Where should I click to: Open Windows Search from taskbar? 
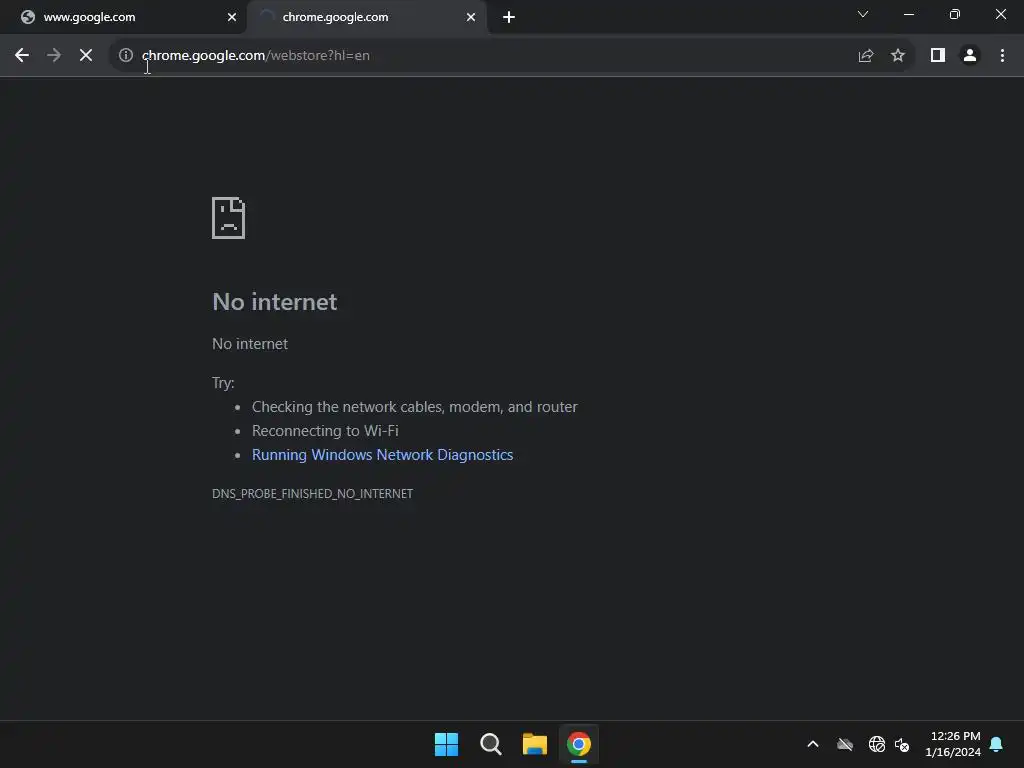490,744
